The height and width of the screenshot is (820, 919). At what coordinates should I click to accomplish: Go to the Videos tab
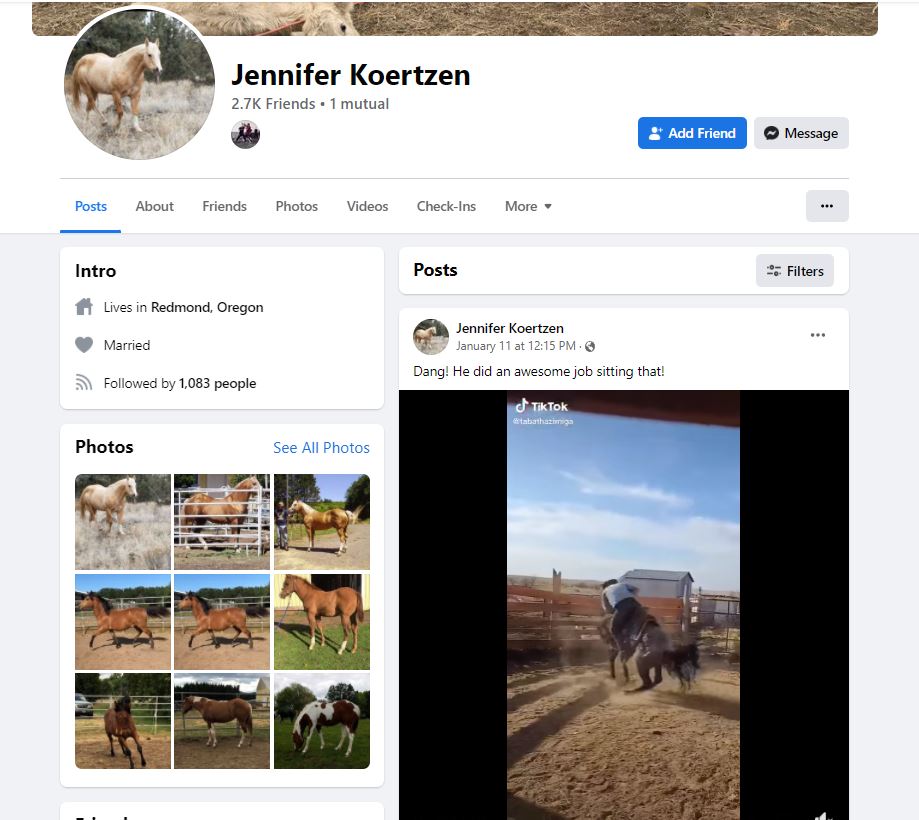click(x=367, y=206)
